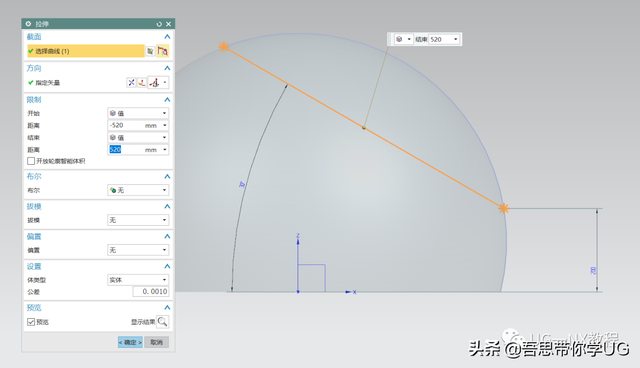Select the upper-left star endpoint of orange line
This screenshot has width=640, height=368.
pyautogui.click(x=223, y=47)
